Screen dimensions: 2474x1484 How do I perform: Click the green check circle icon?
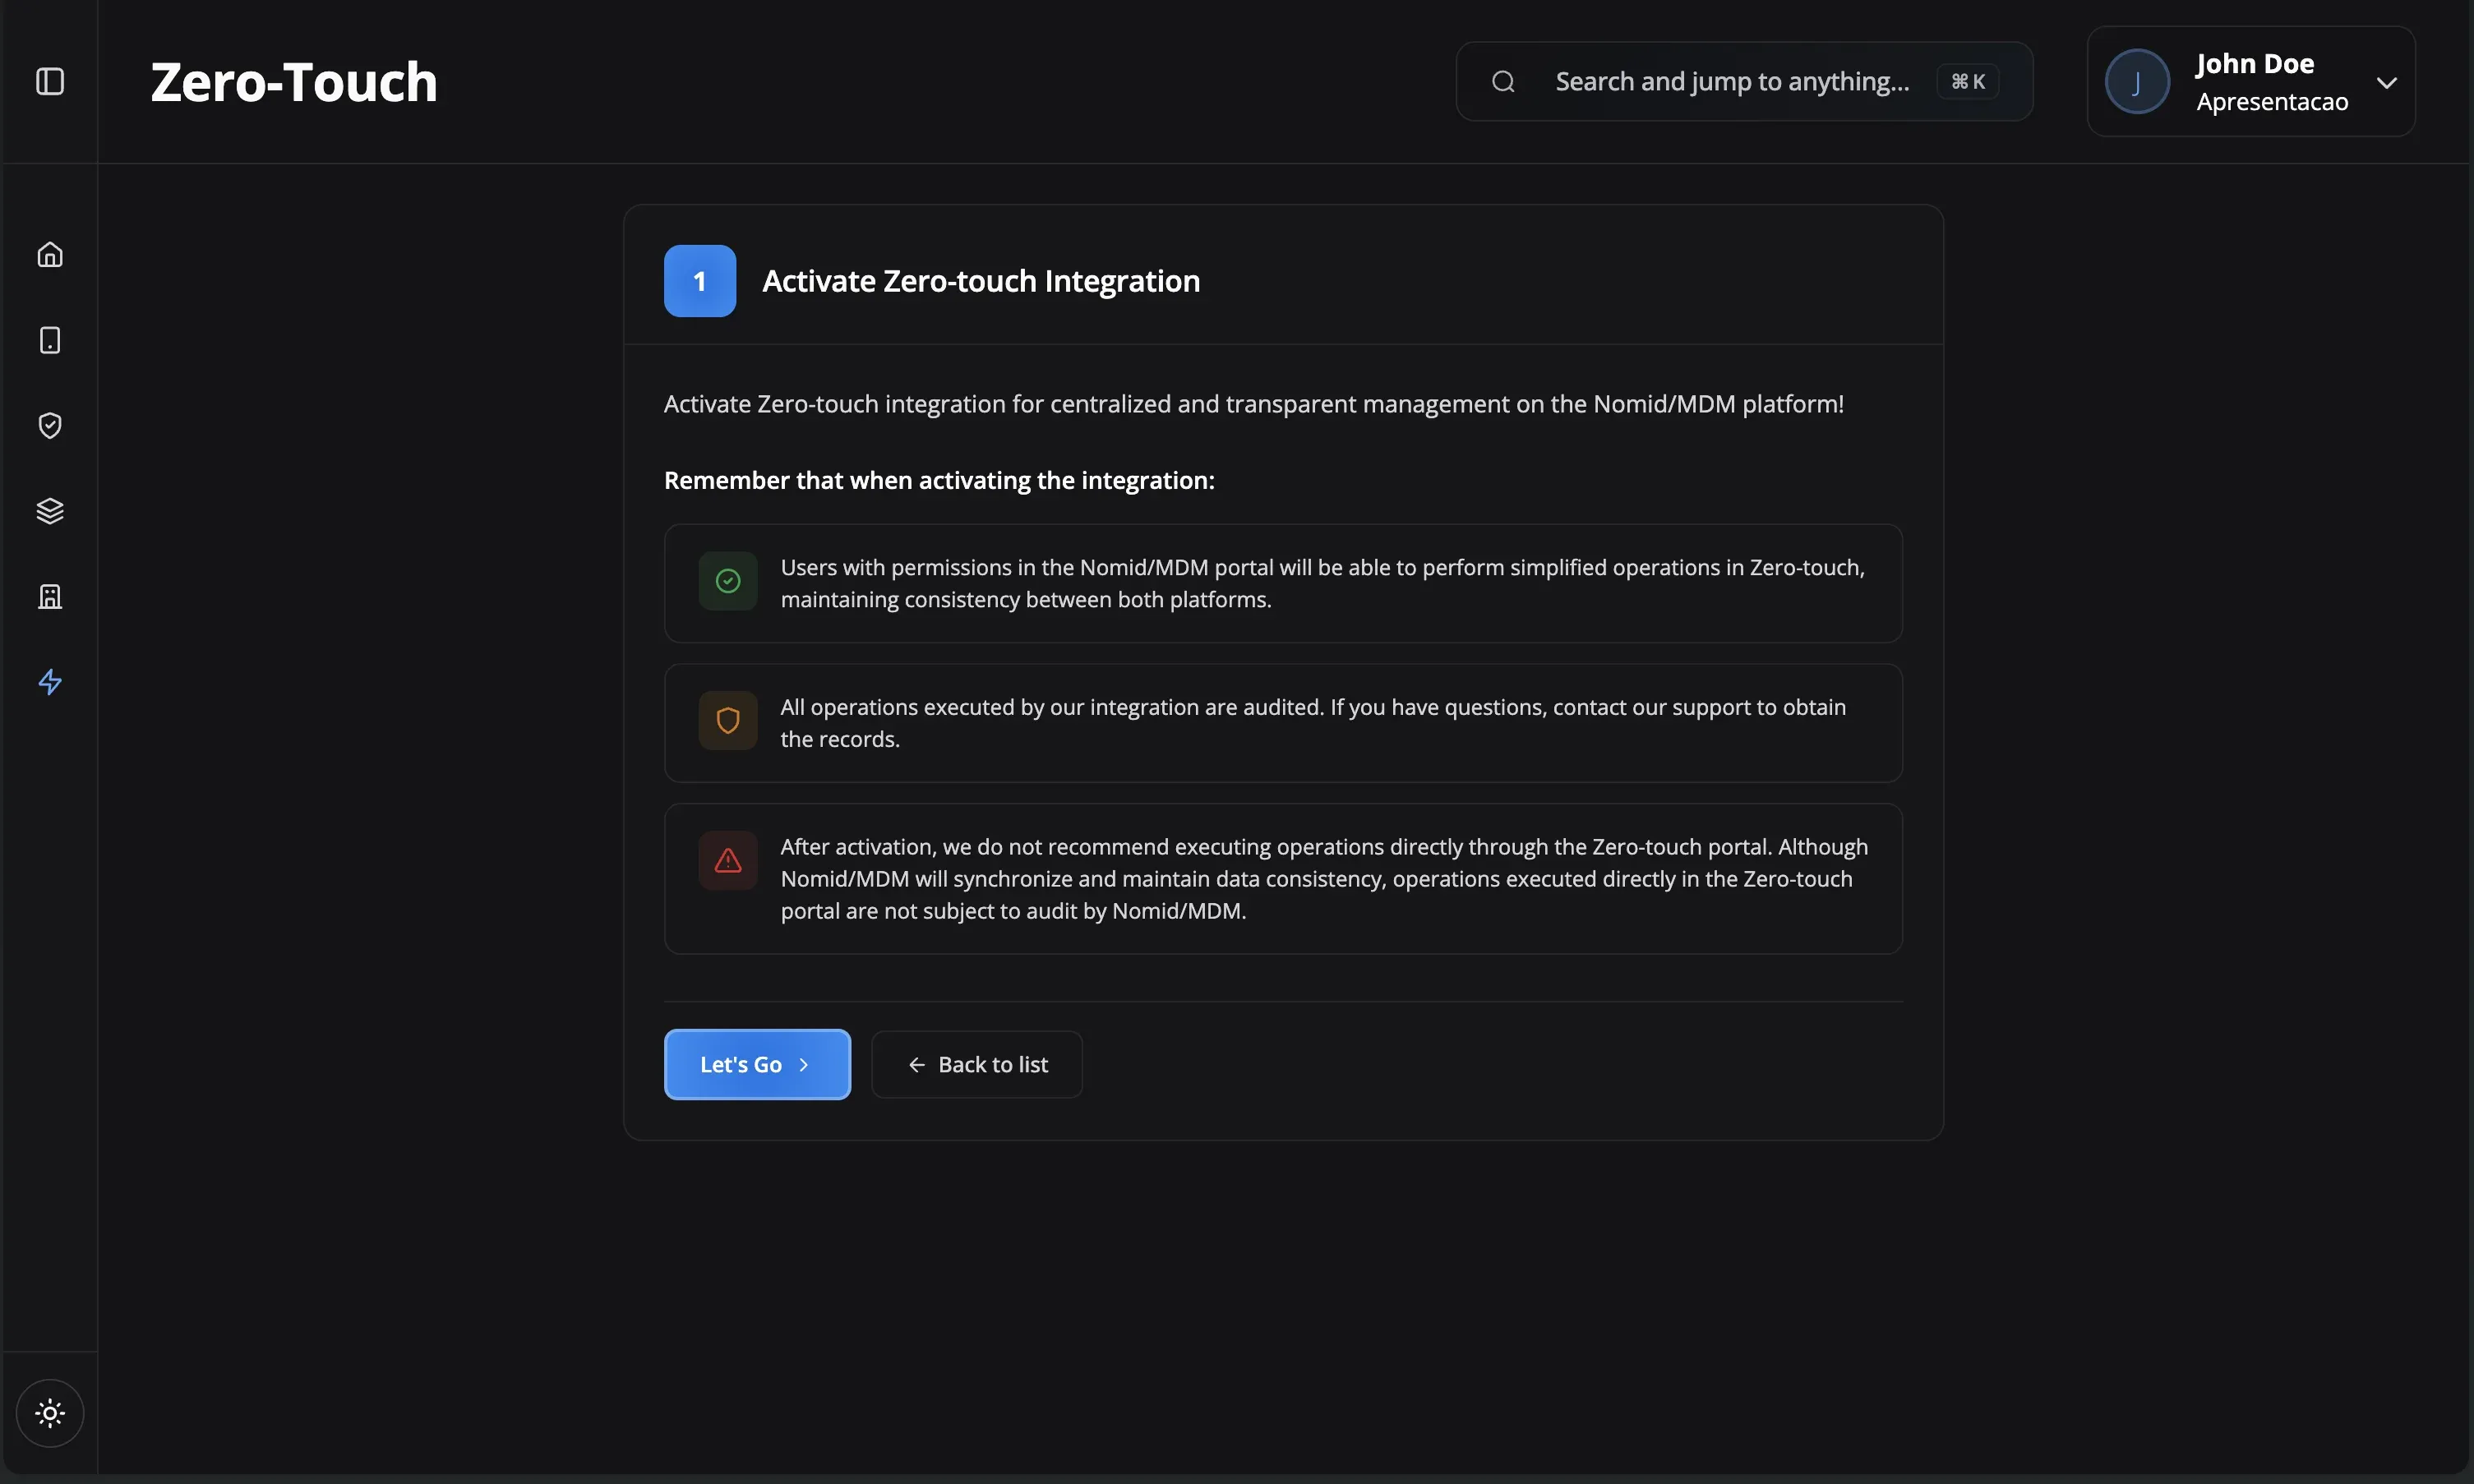pos(728,581)
